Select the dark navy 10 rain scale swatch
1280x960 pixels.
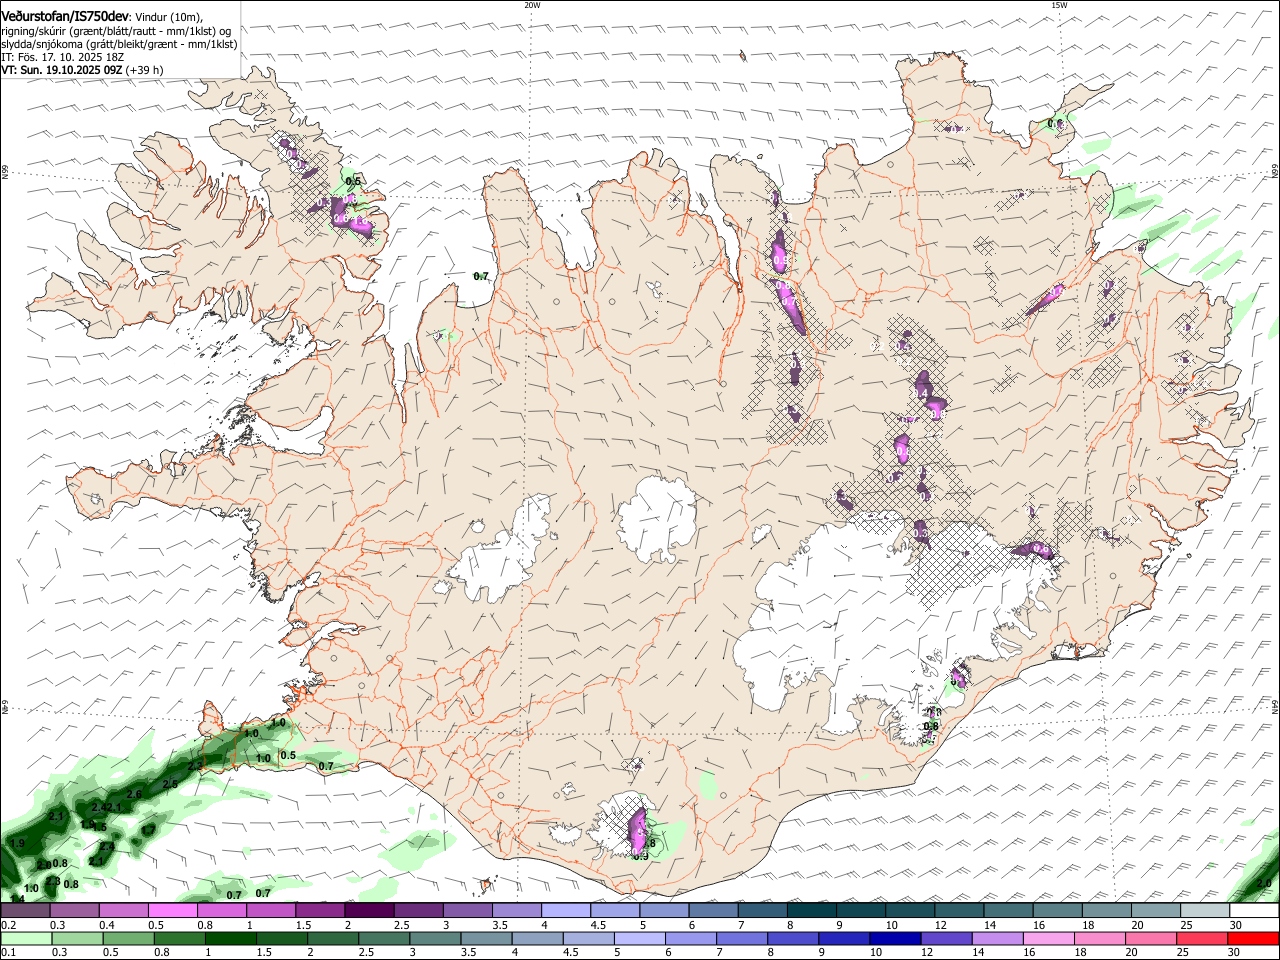(x=894, y=938)
